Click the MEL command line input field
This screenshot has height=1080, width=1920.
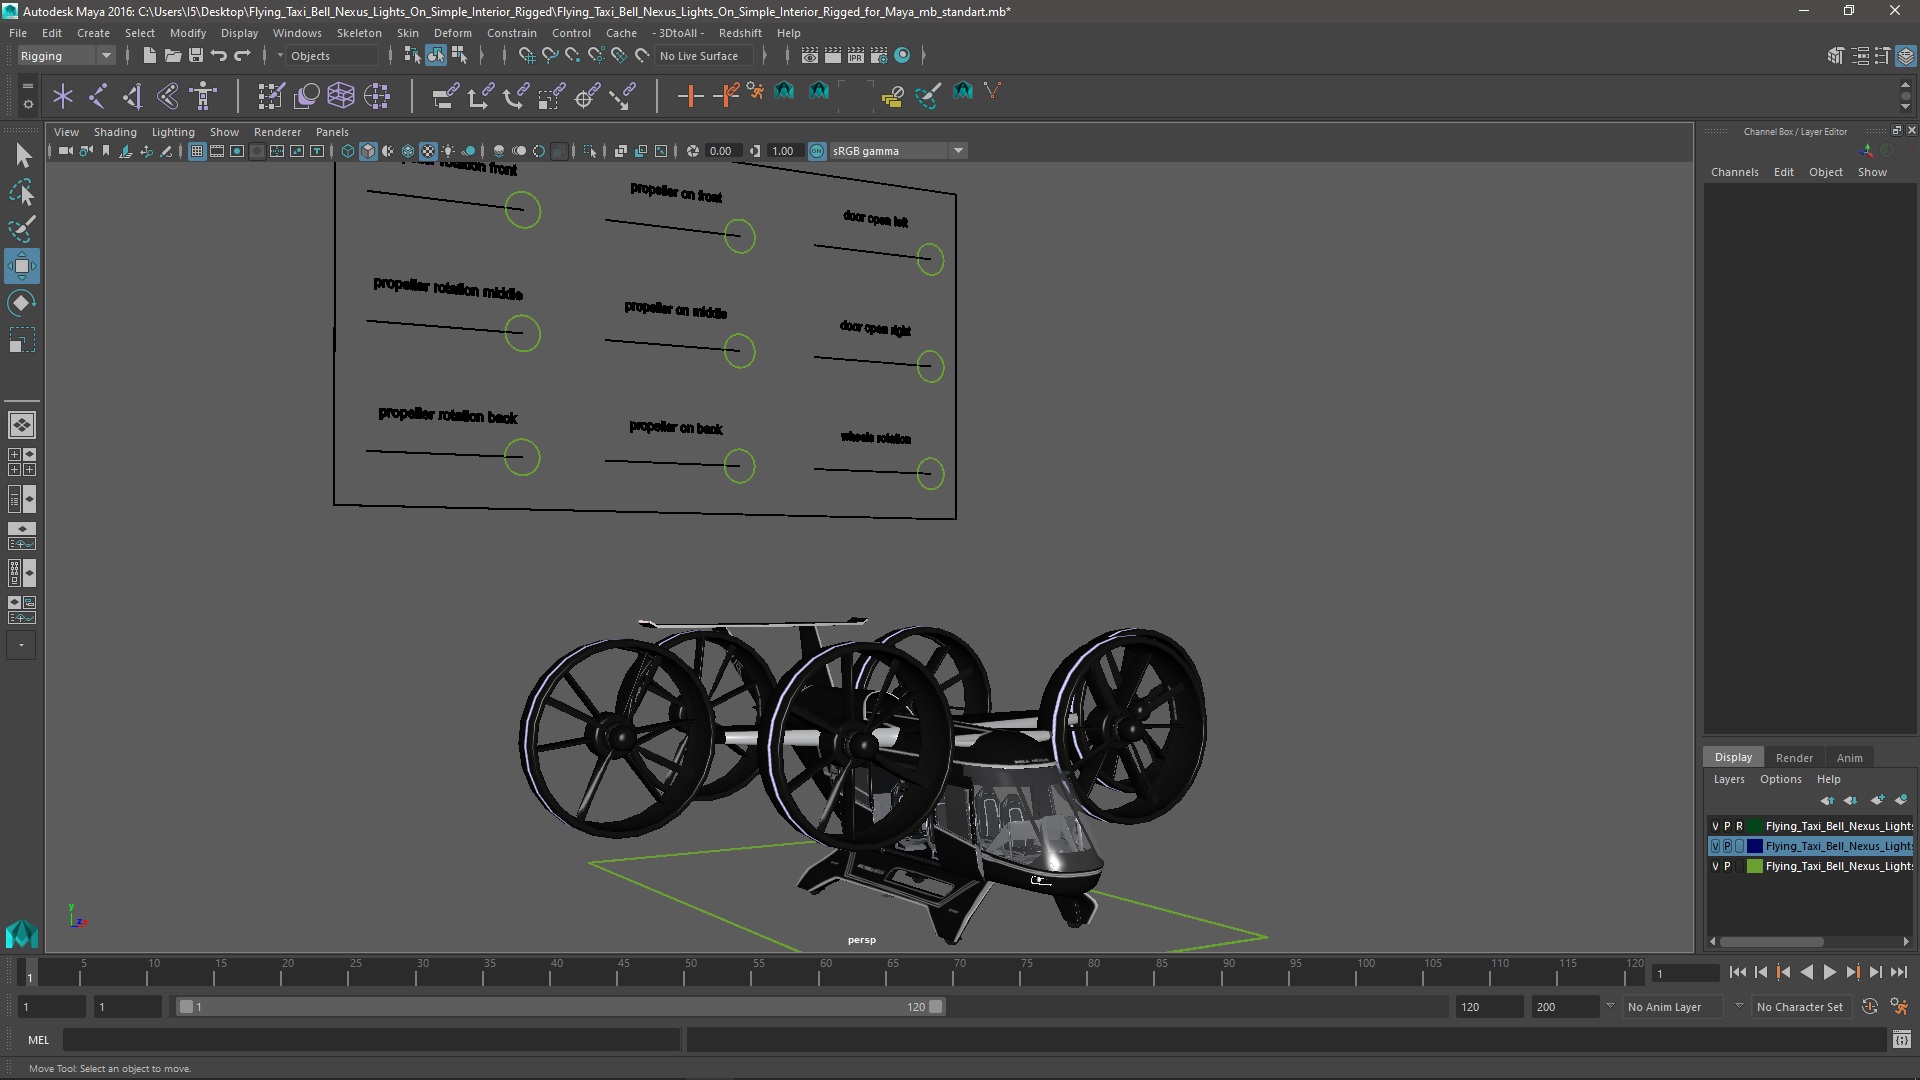[x=372, y=1040]
